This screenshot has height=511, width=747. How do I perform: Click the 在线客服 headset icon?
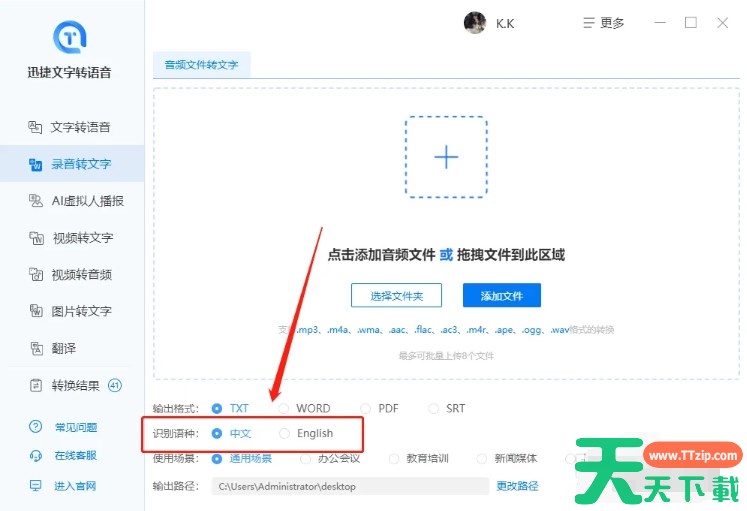click(36, 456)
